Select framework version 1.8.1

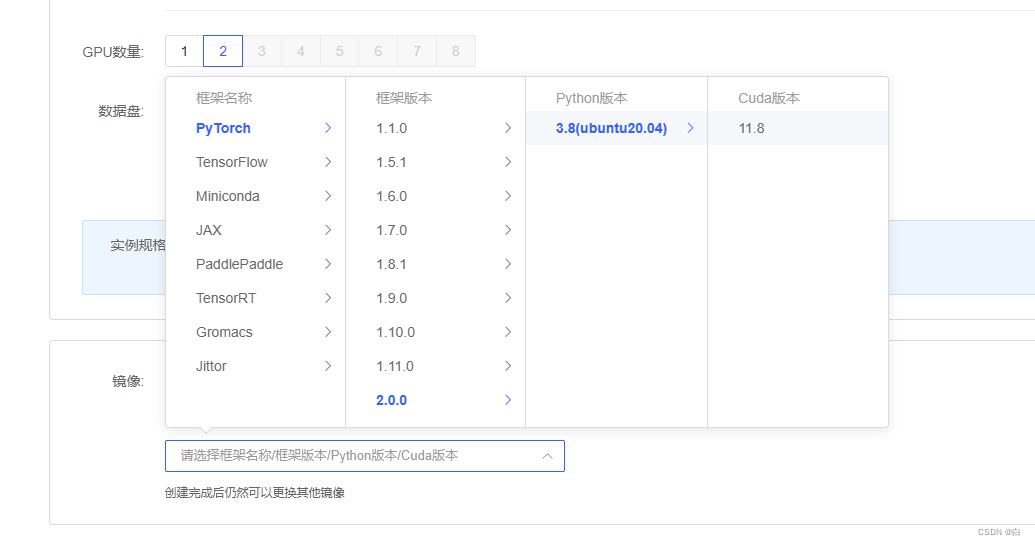tap(436, 264)
